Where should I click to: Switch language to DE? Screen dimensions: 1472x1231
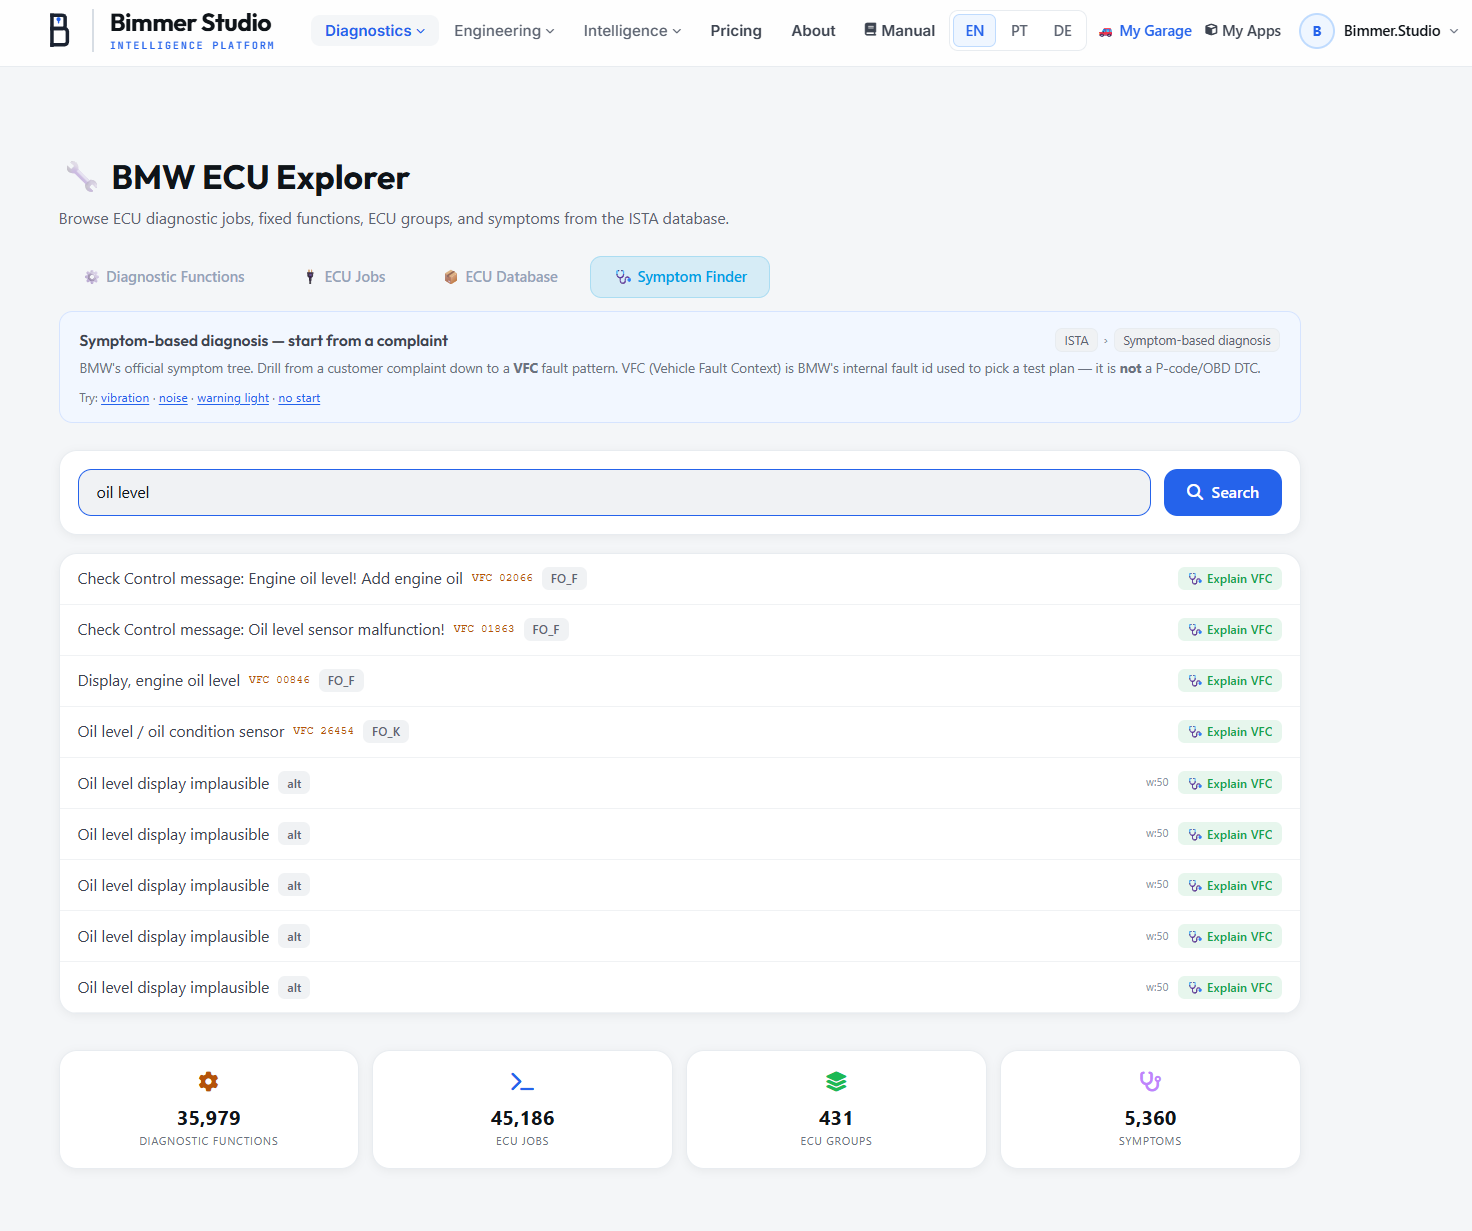(x=1063, y=31)
